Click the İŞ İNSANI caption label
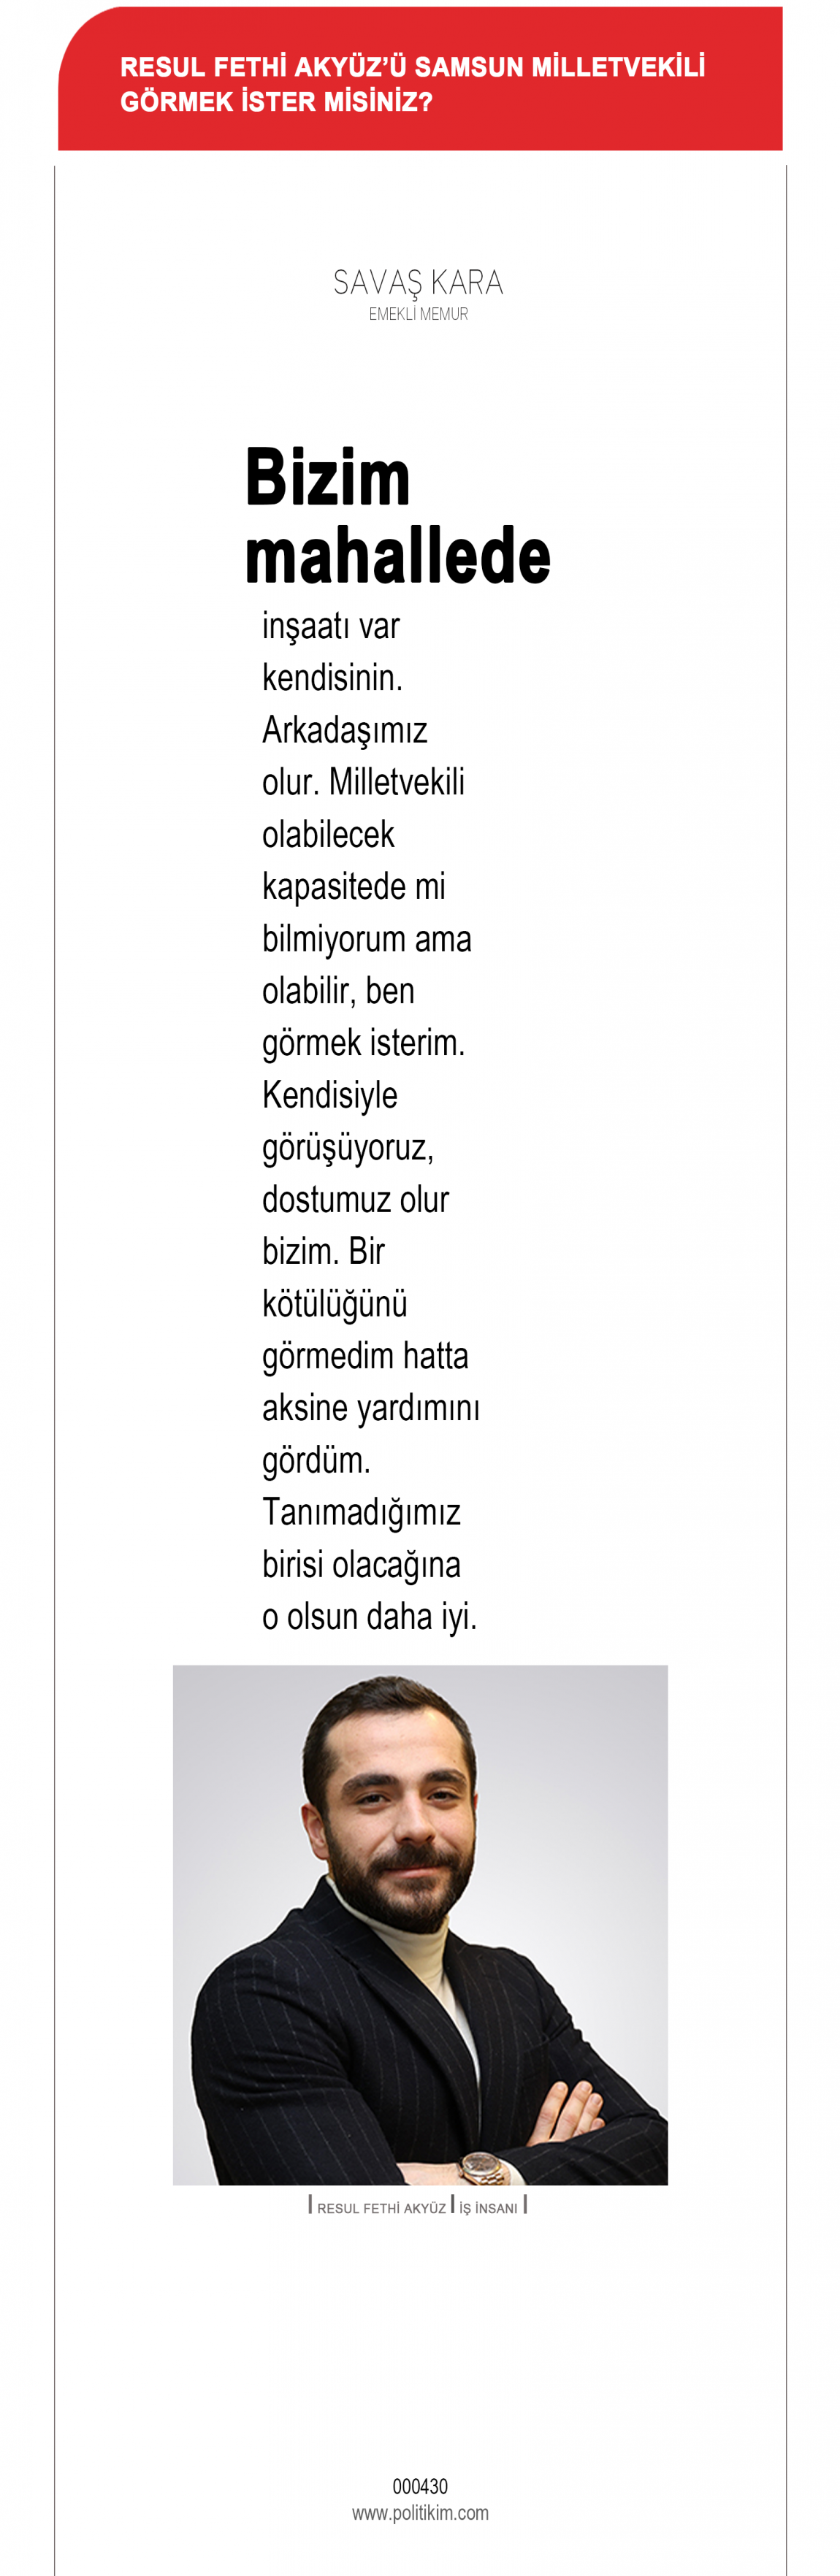Screen dimensions: 840x2576 click(488, 2207)
